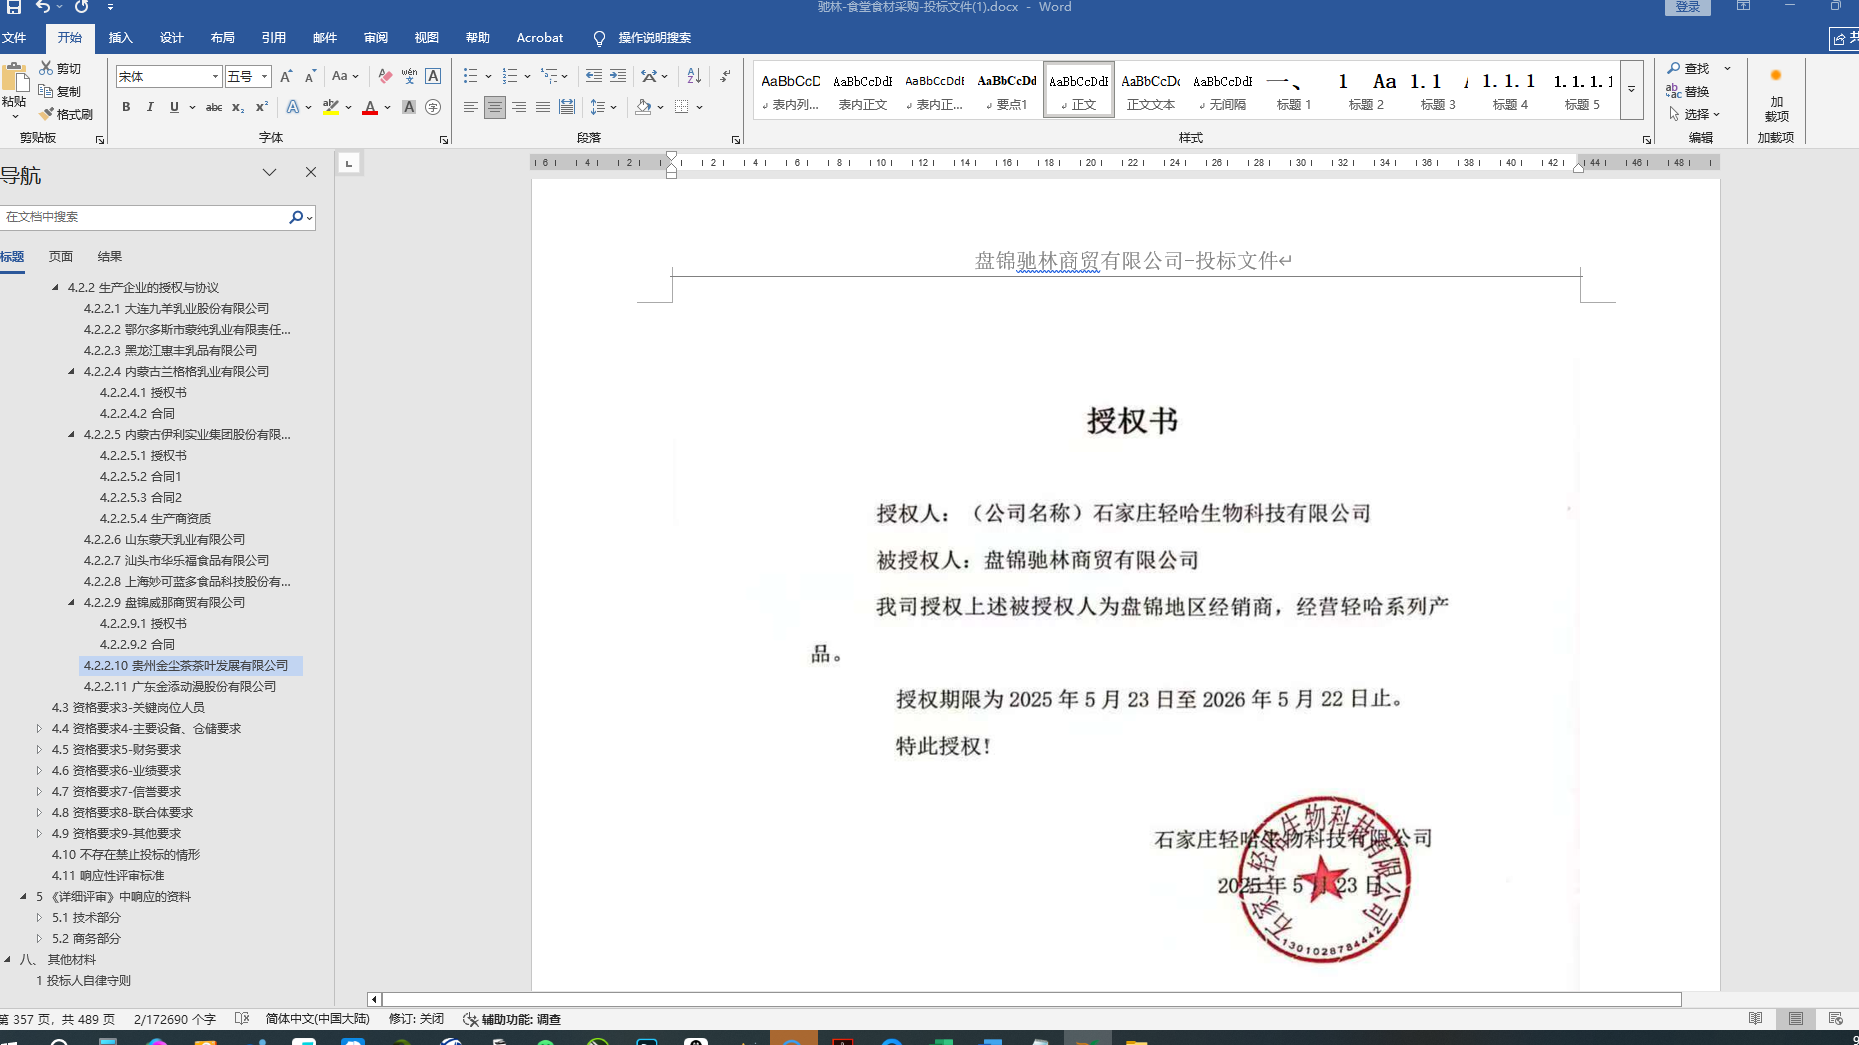This screenshot has height=1045, width=1859.
Task: Increase font size with the grow-font icon
Action: (x=287, y=76)
